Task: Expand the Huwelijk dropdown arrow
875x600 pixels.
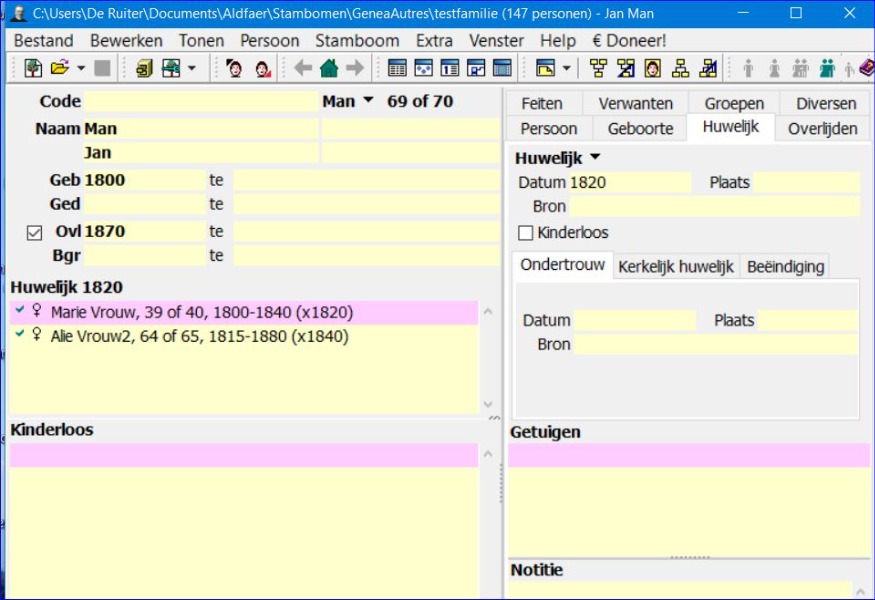Action: [x=596, y=158]
